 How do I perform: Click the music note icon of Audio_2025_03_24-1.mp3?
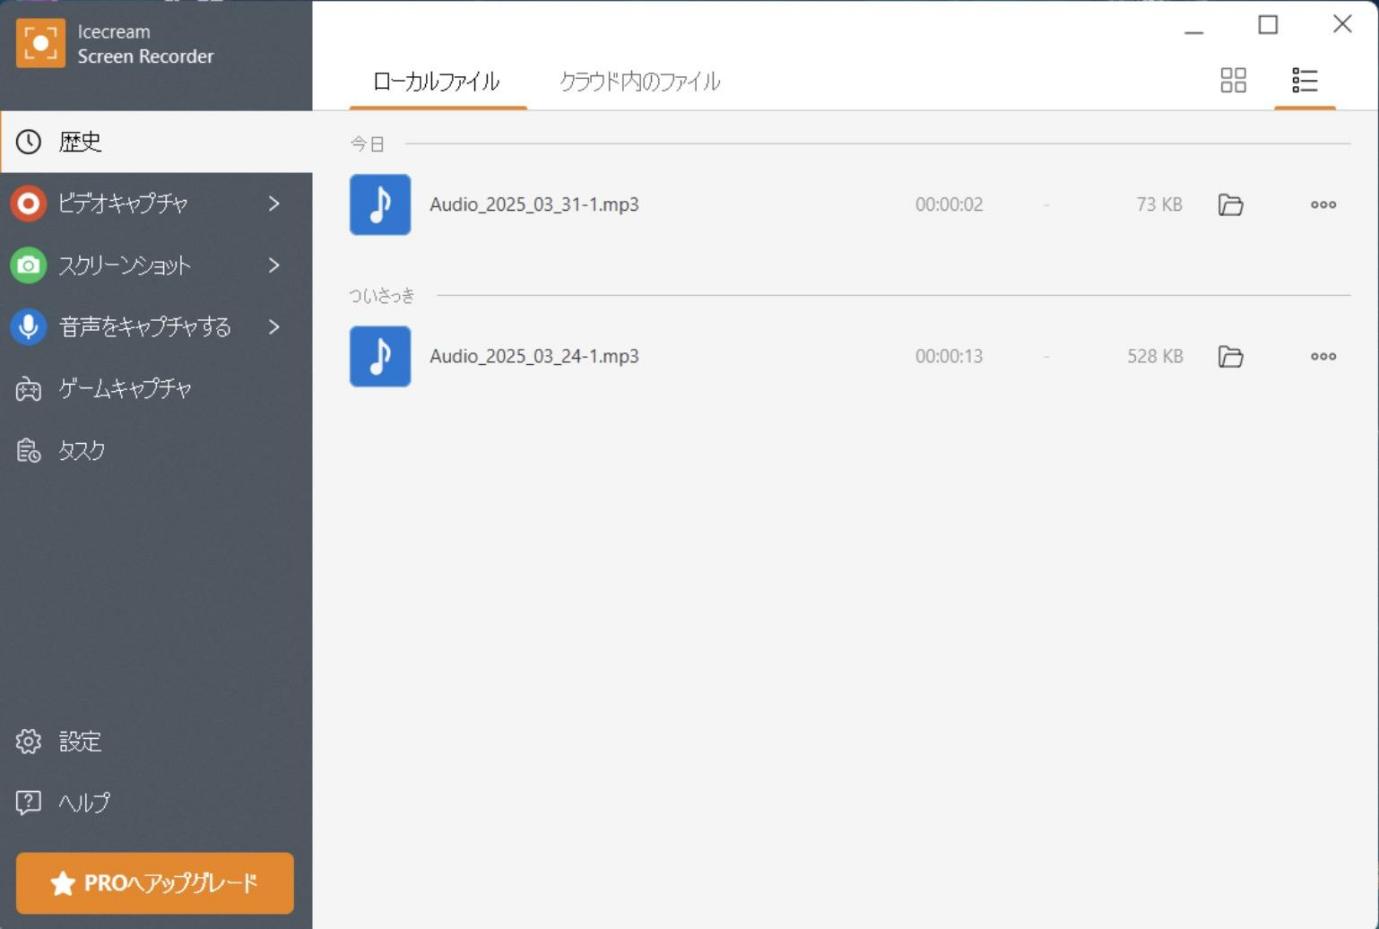click(x=380, y=356)
